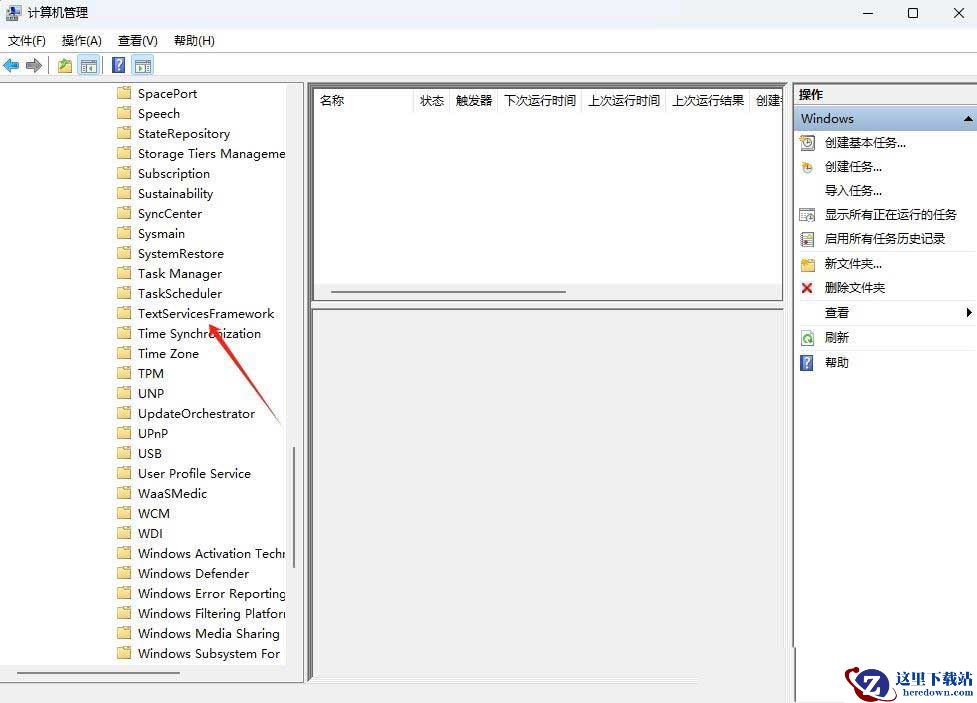977x703 pixels.
Task: Click the 新文件夹 folder icon
Action: click(807, 264)
